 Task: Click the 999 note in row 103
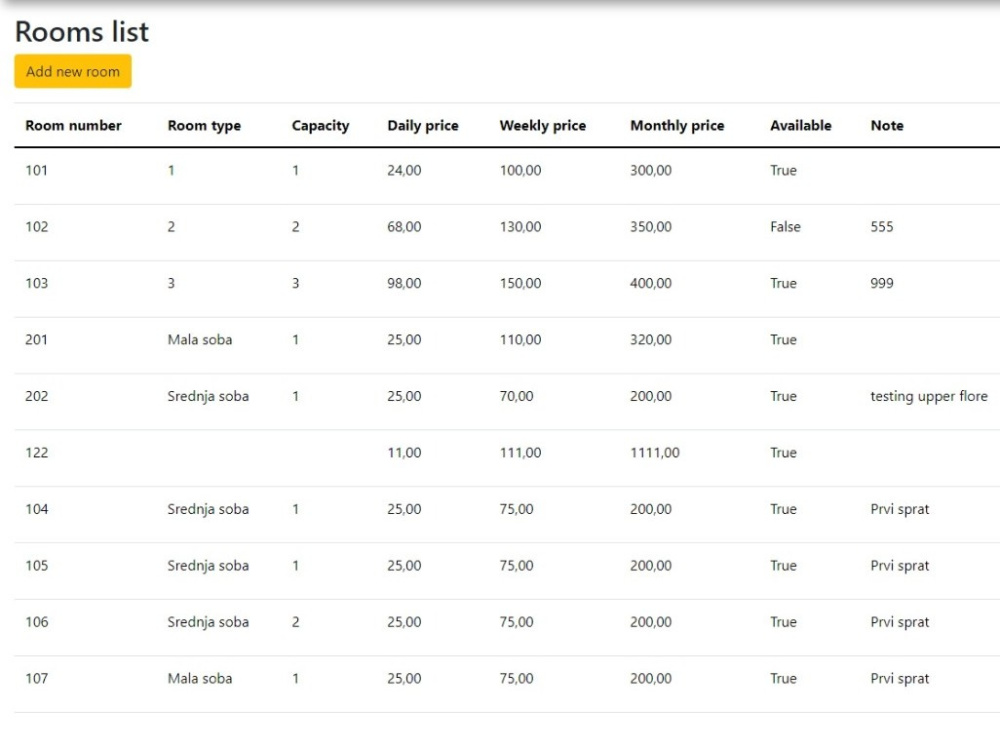click(x=882, y=283)
